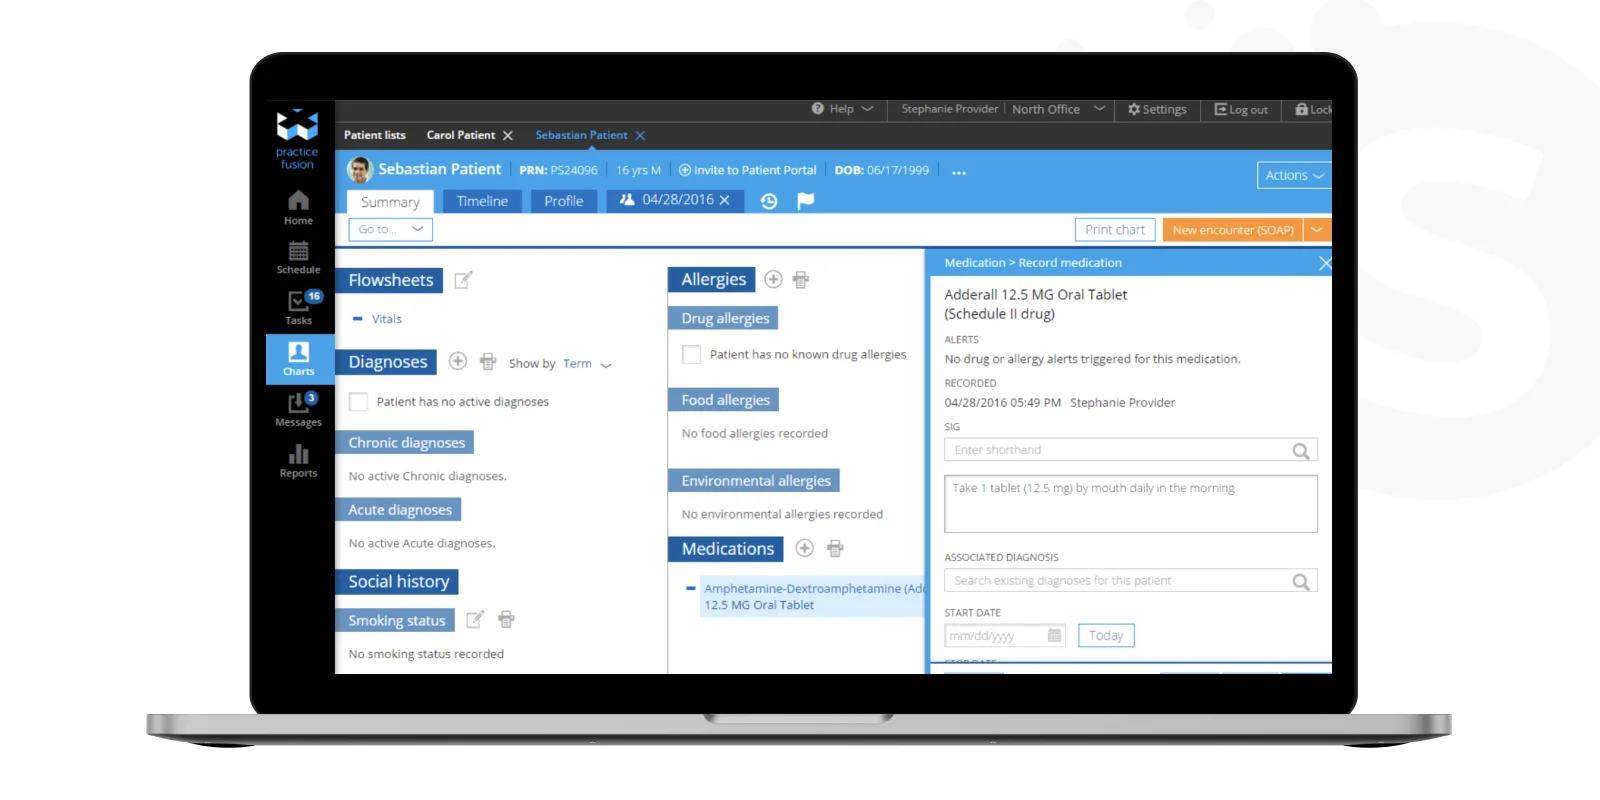Click search icon in SIG shorthand field
Image resolution: width=1600 pixels, height=800 pixels.
[1301, 451]
